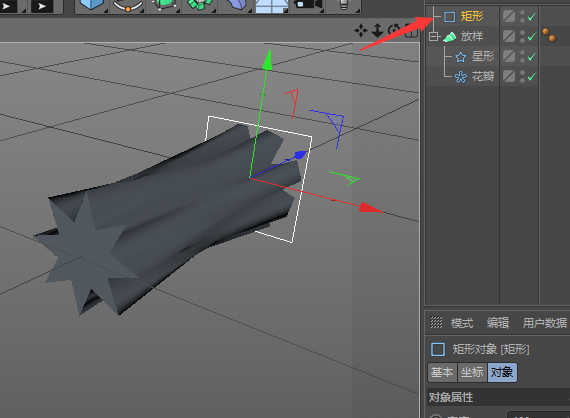Collapse the 放样 loft object tree
Viewport: 570px width, 418px height.
[x=433, y=36]
